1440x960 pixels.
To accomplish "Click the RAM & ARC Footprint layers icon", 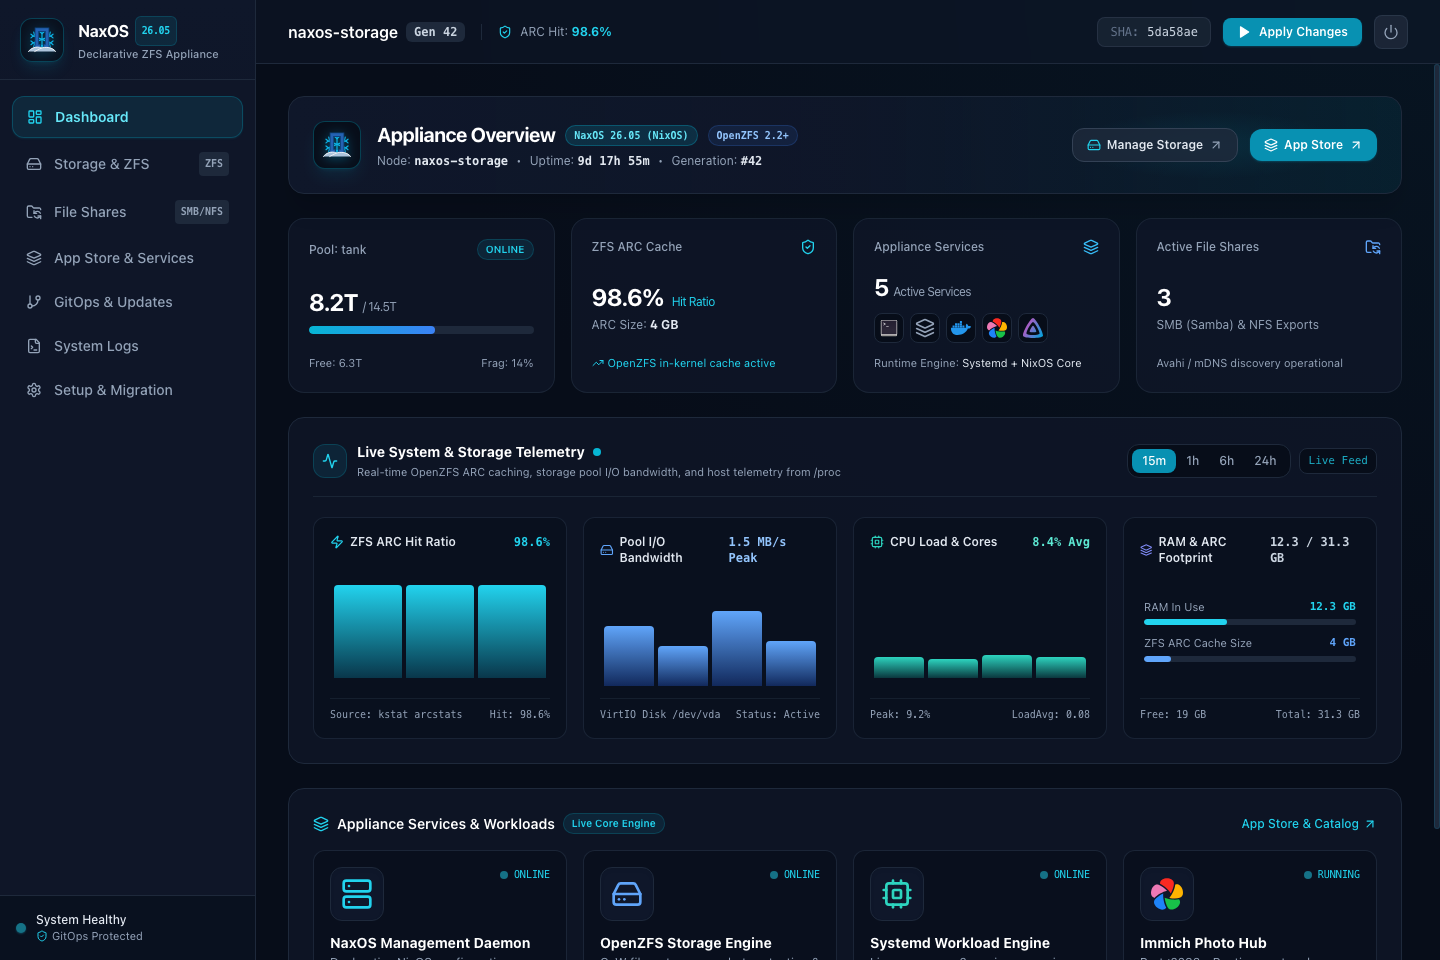I will 1146,550.
